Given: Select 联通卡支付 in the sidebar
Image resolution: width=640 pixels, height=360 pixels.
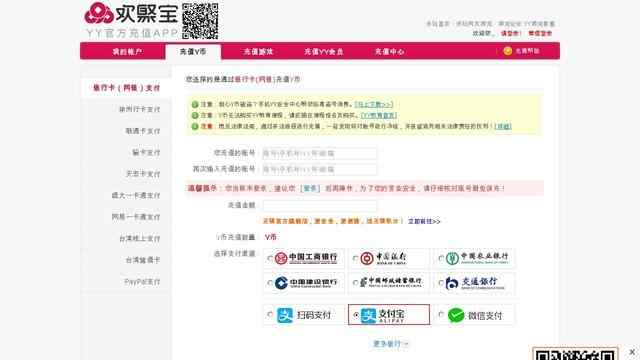Looking at the screenshot, I should [143, 131].
